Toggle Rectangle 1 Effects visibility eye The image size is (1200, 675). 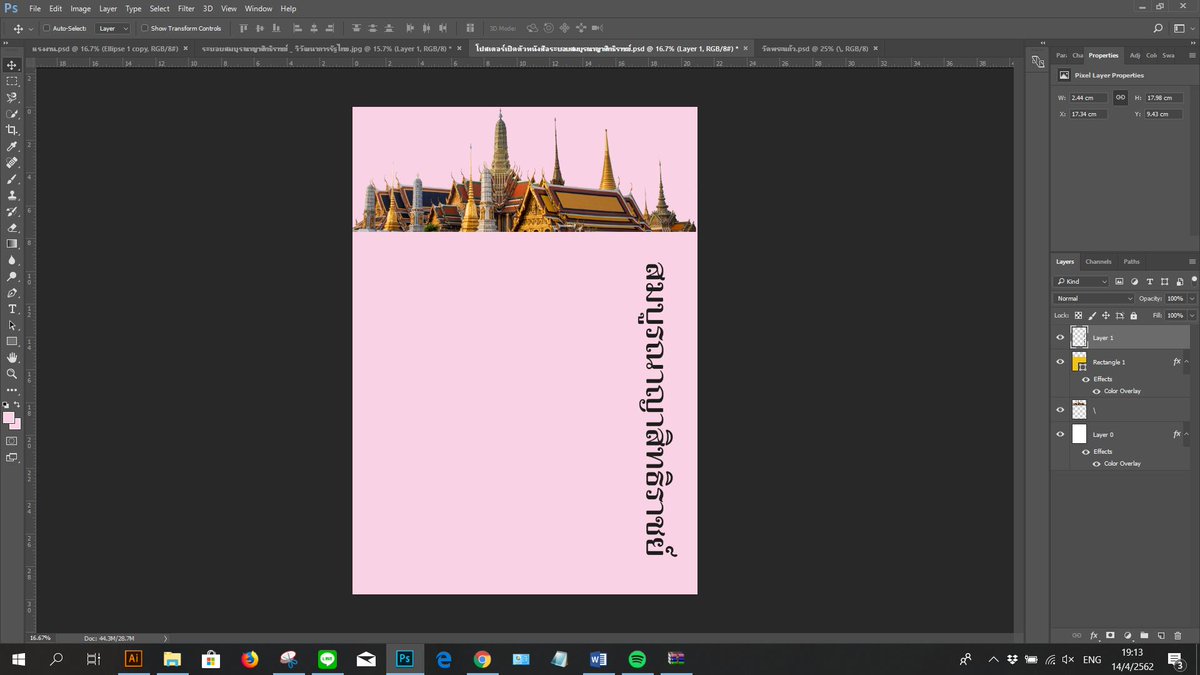tap(1085, 379)
